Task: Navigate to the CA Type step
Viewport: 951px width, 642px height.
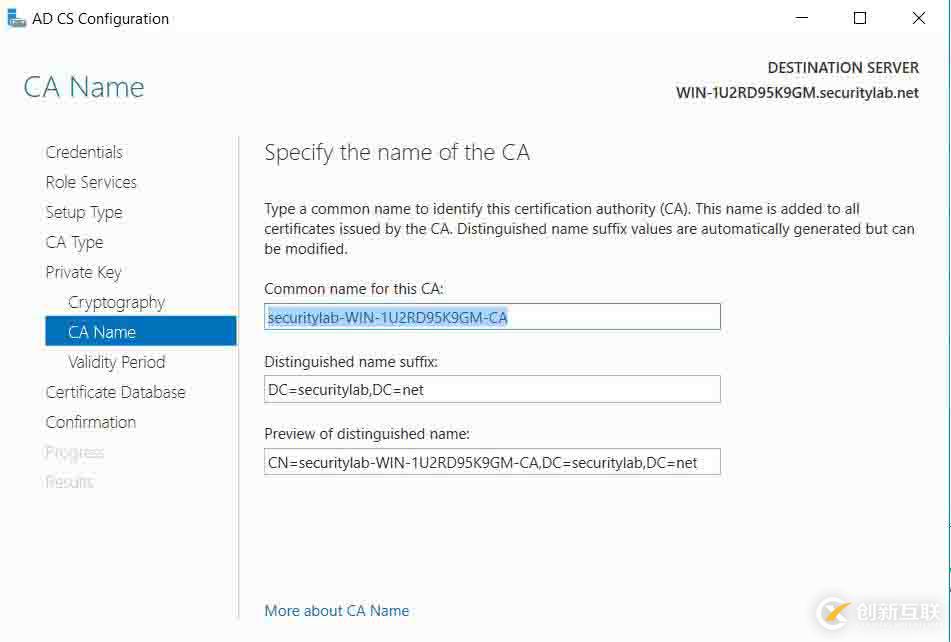Action: (x=74, y=242)
